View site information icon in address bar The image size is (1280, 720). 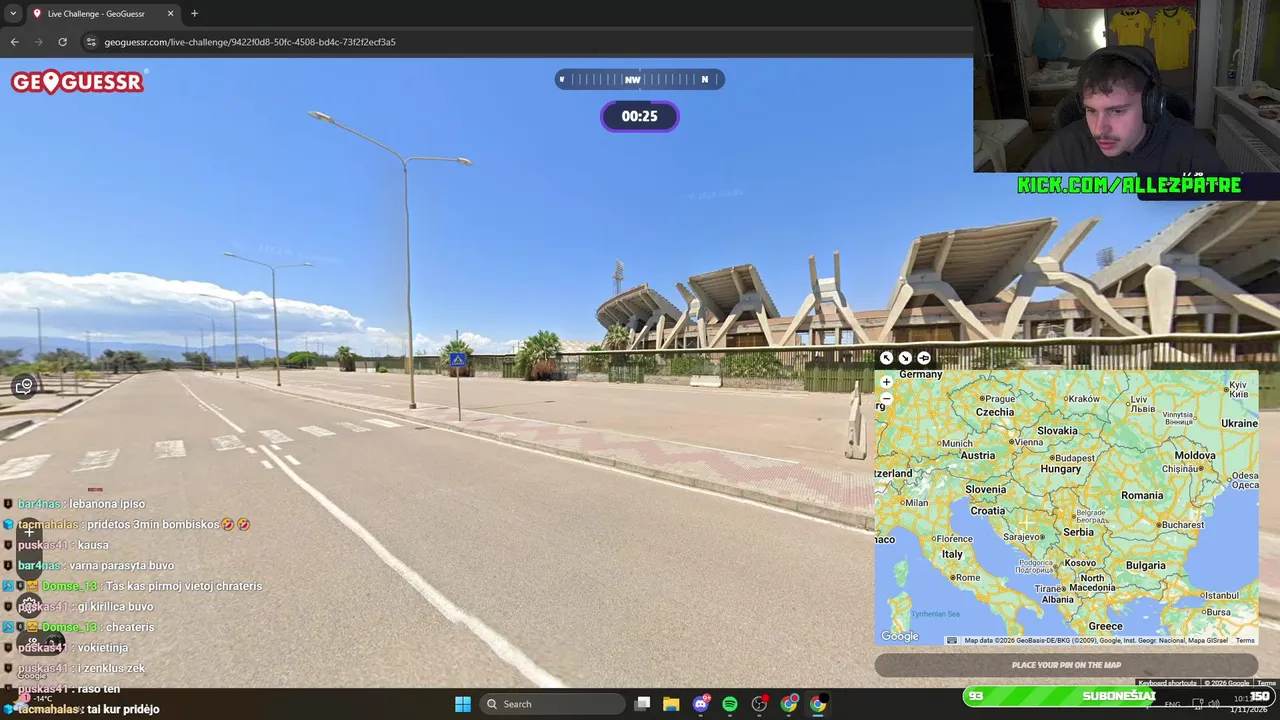coord(91,42)
